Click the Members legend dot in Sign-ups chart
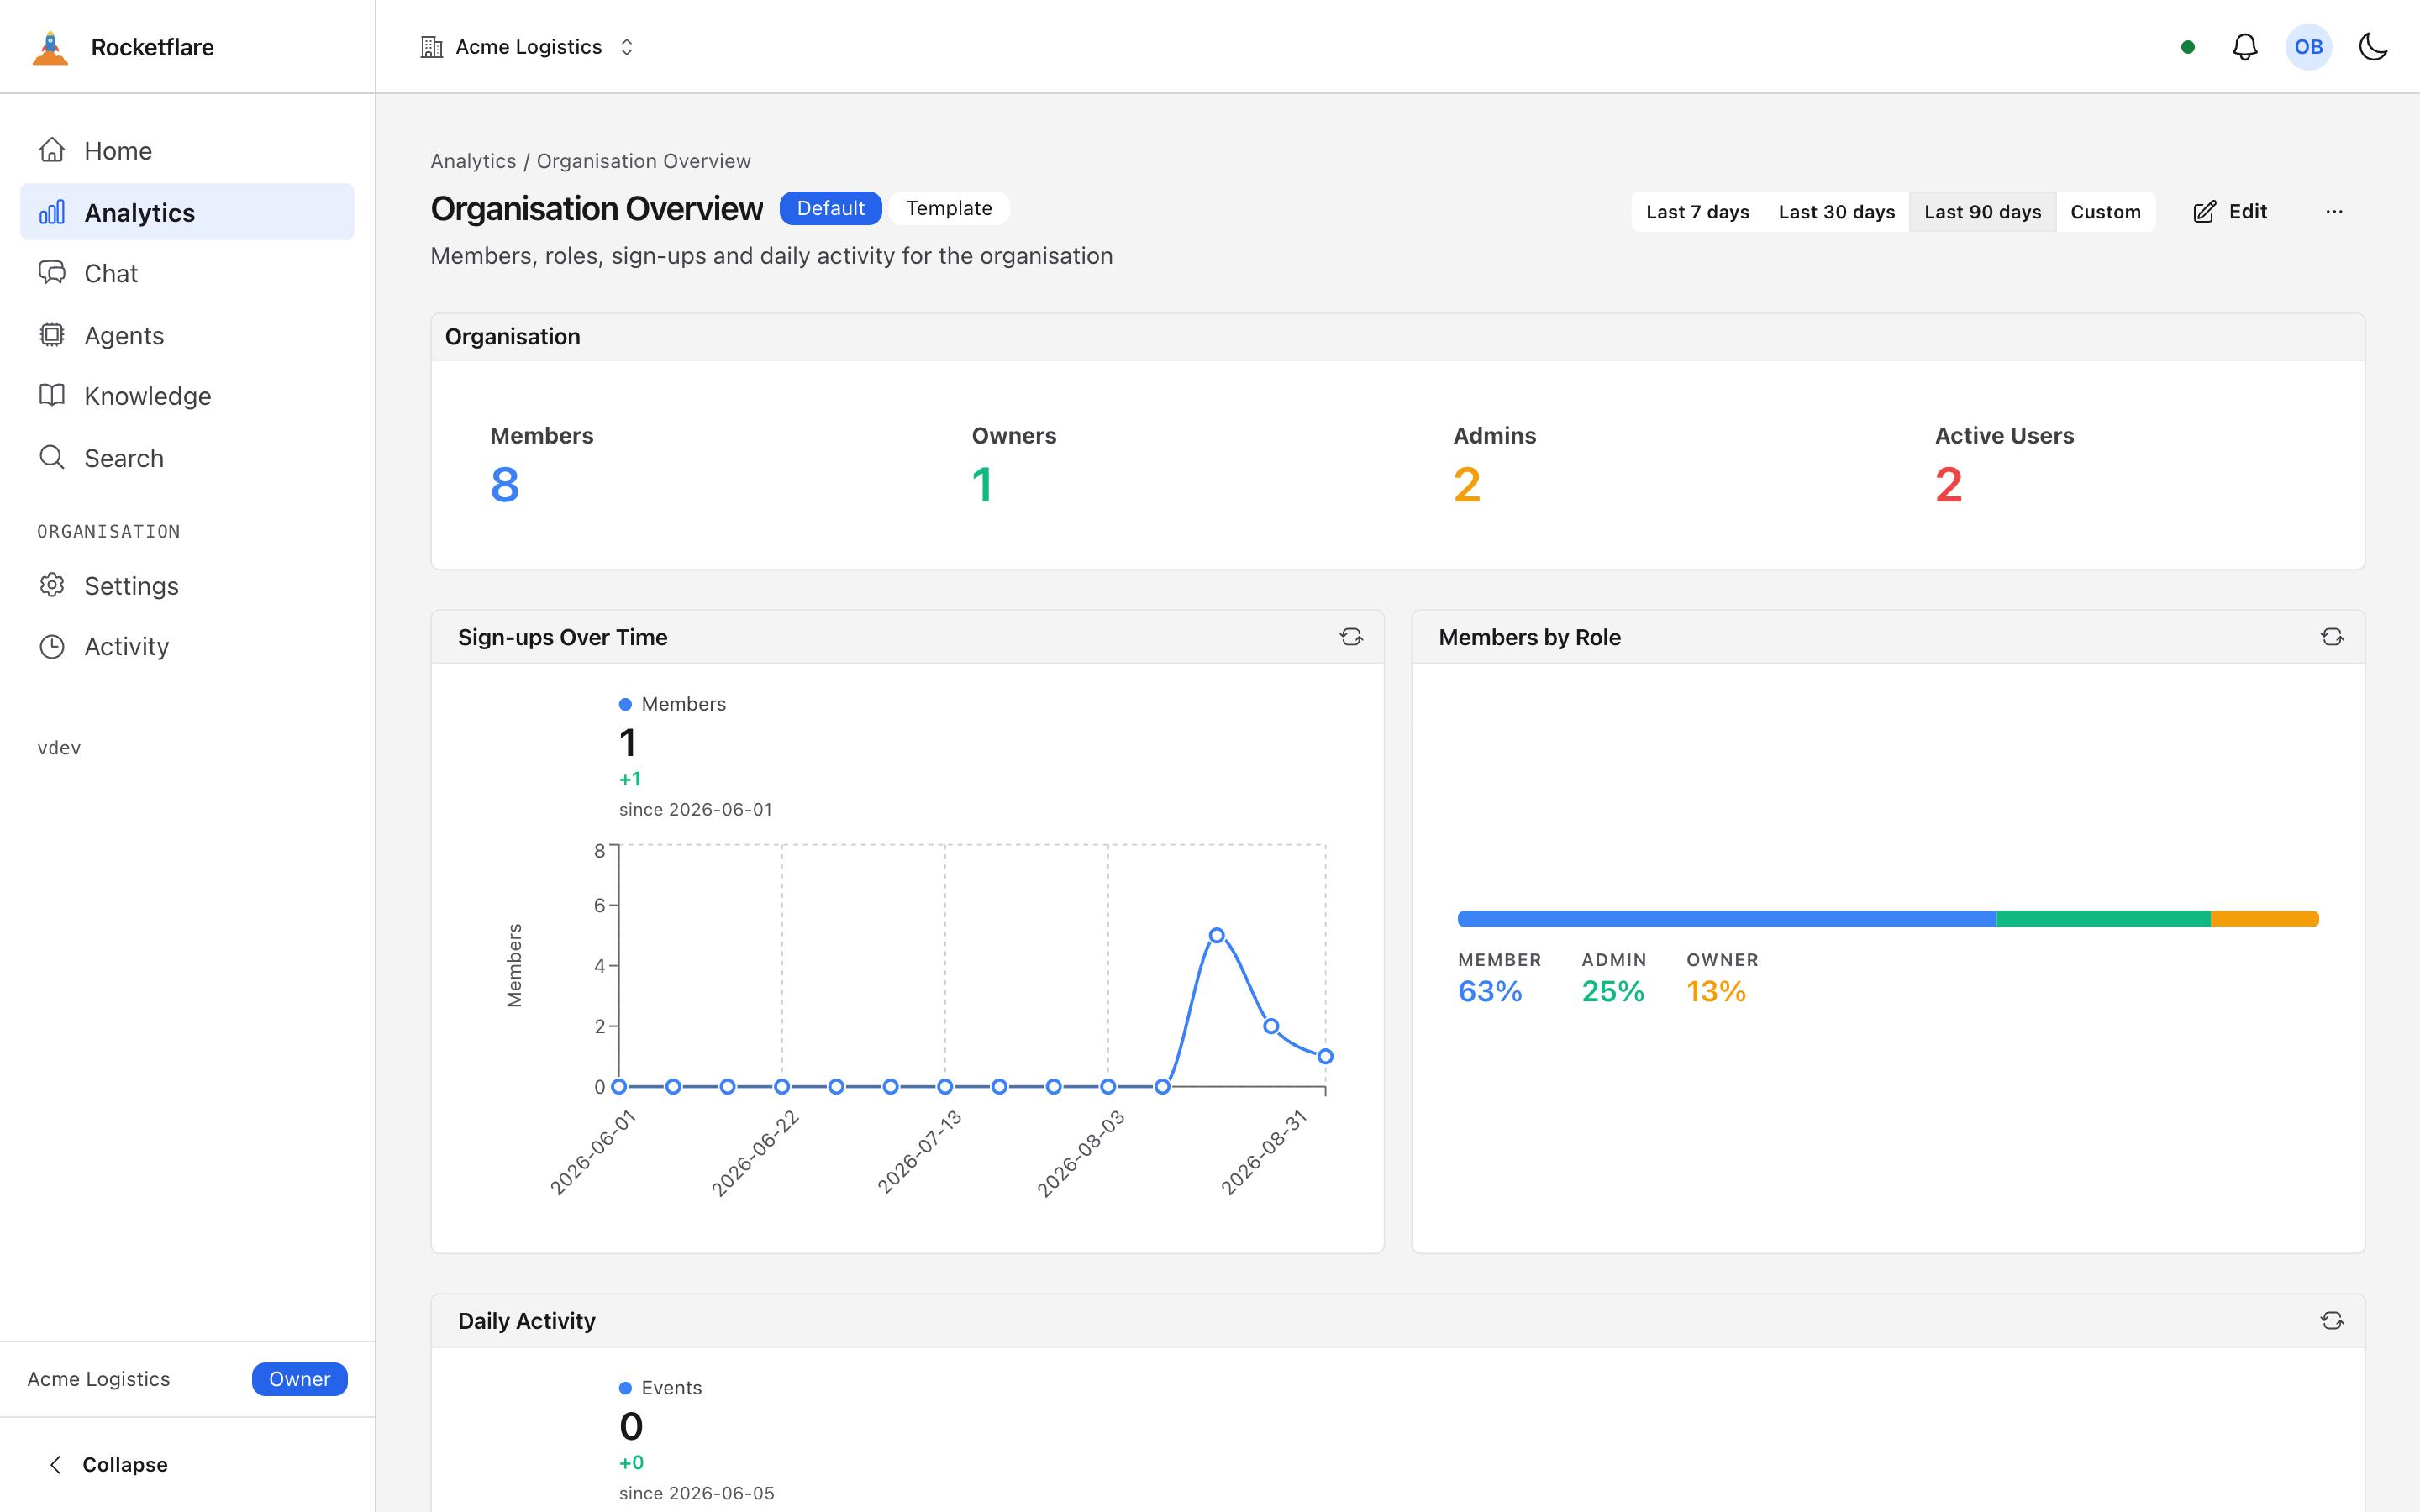The height and width of the screenshot is (1512, 2420). [x=625, y=704]
